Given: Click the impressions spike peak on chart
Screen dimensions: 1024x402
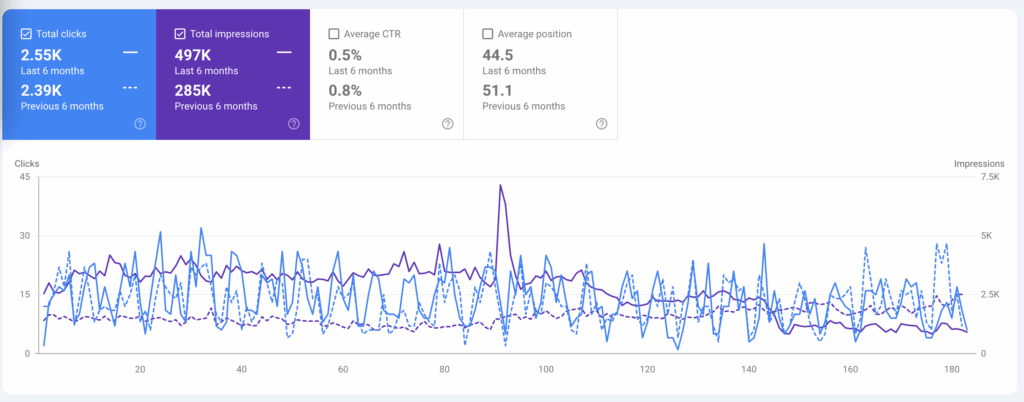Looking at the screenshot, I should tap(500, 186).
